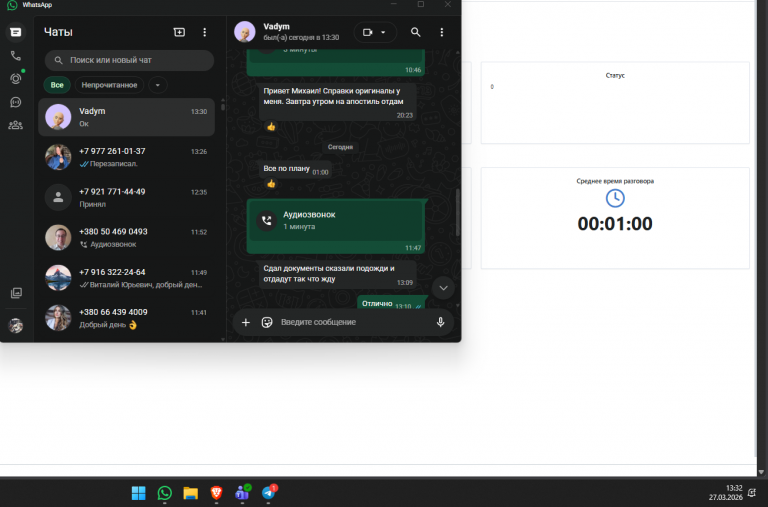
Task: Open the Channels icon in sidebar
Action: pyautogui.click(x=16, y=102)
